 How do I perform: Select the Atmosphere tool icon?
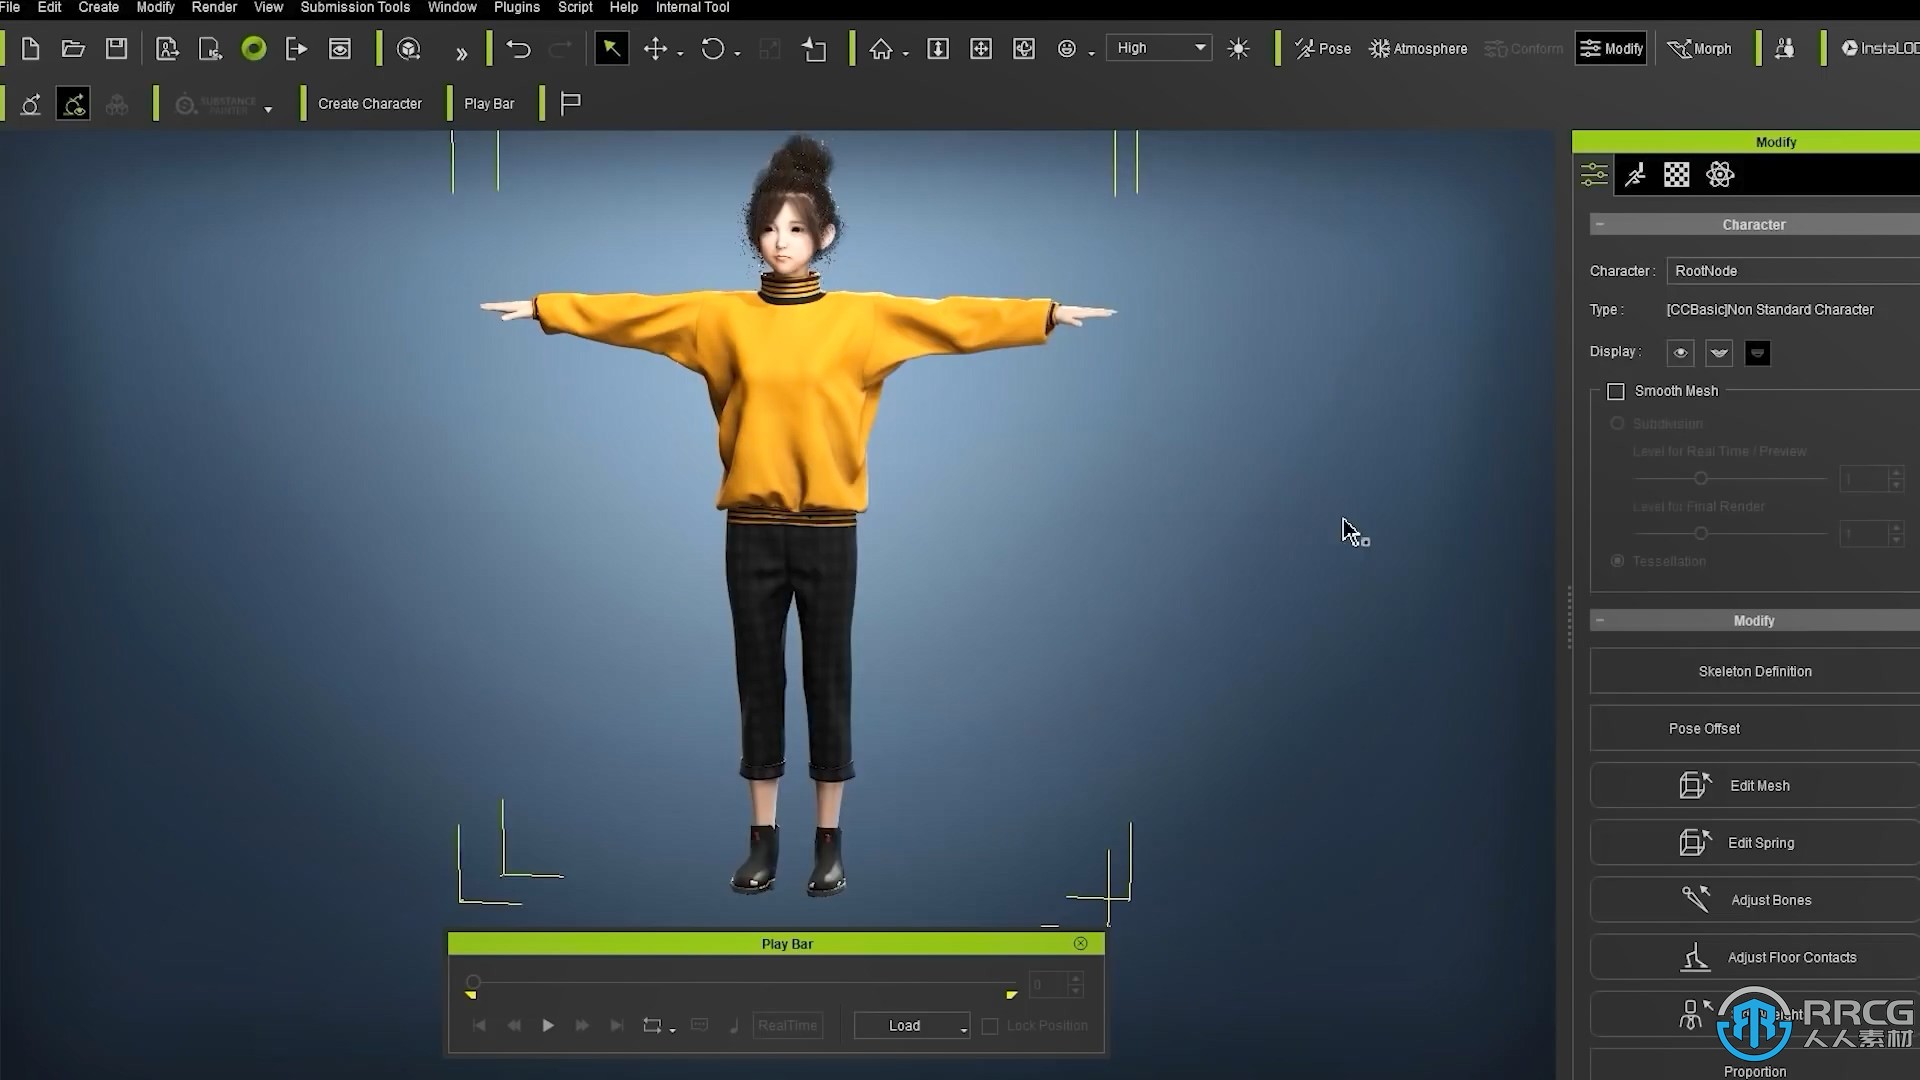pos(1377,49)
